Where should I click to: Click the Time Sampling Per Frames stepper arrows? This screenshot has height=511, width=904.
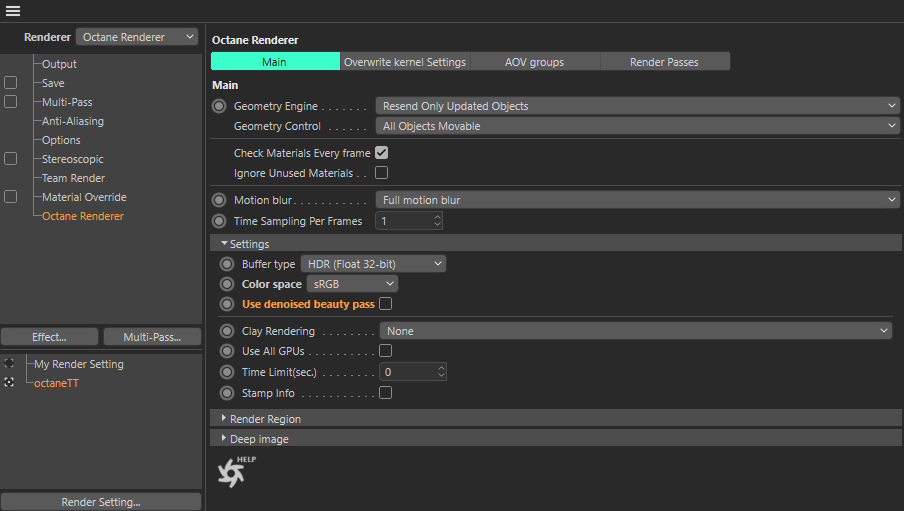tap(437, 221)
